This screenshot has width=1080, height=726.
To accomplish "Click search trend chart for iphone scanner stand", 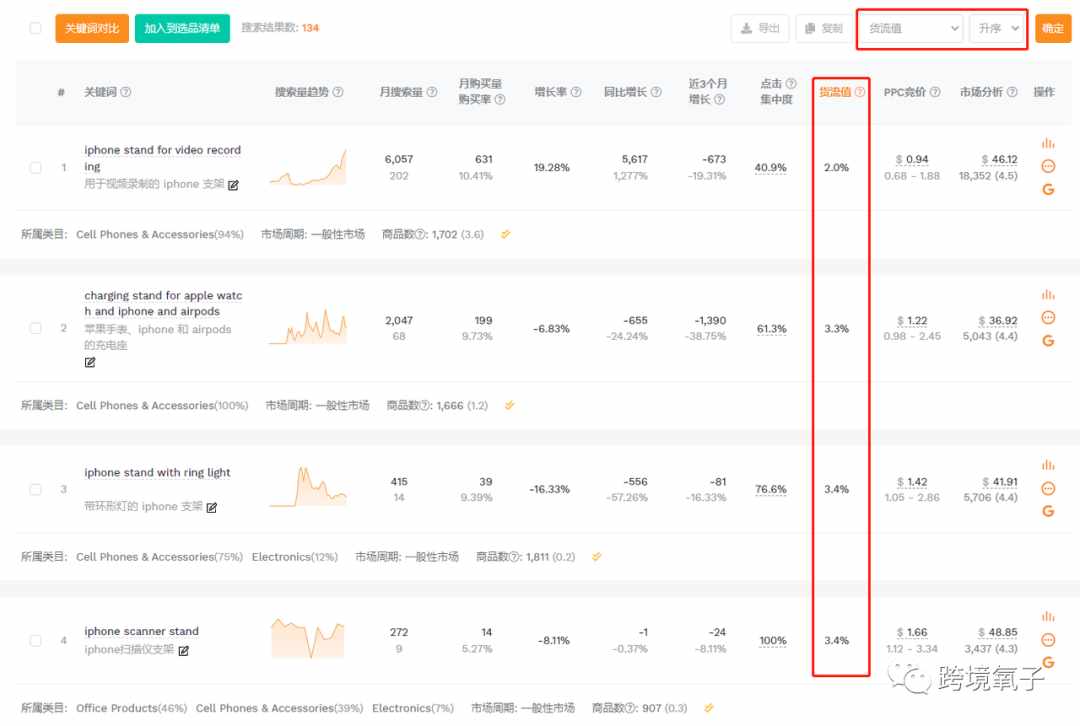I will point(307,638).
